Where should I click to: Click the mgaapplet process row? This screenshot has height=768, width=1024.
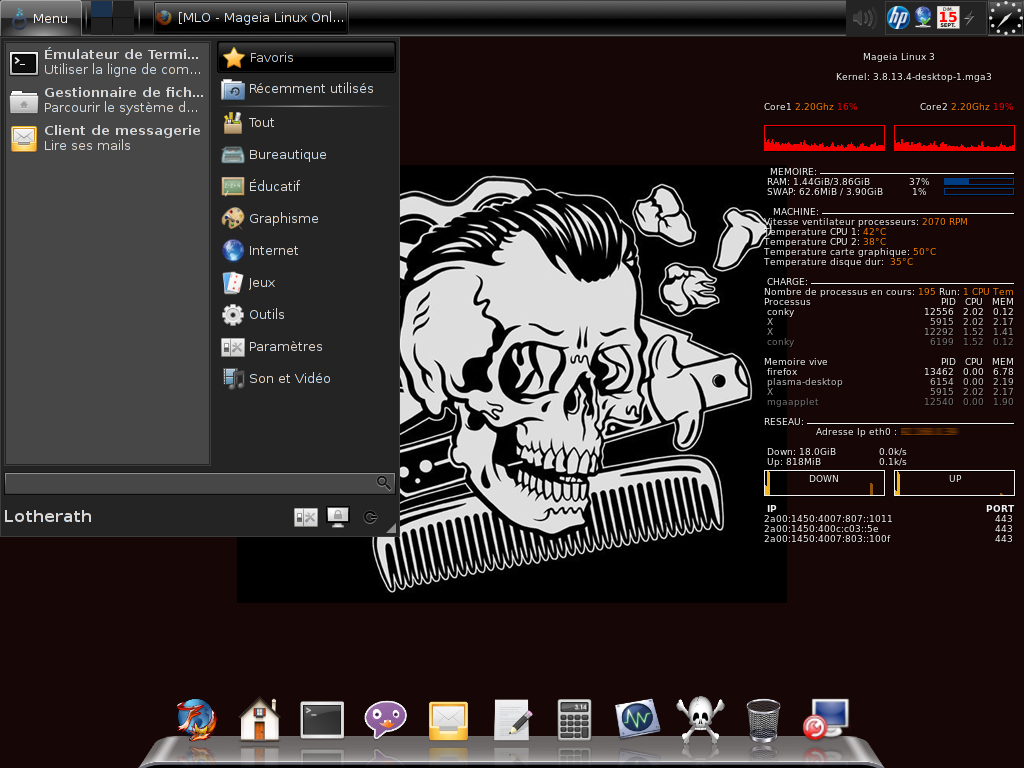pyautogui.click(x=889, y=402)
